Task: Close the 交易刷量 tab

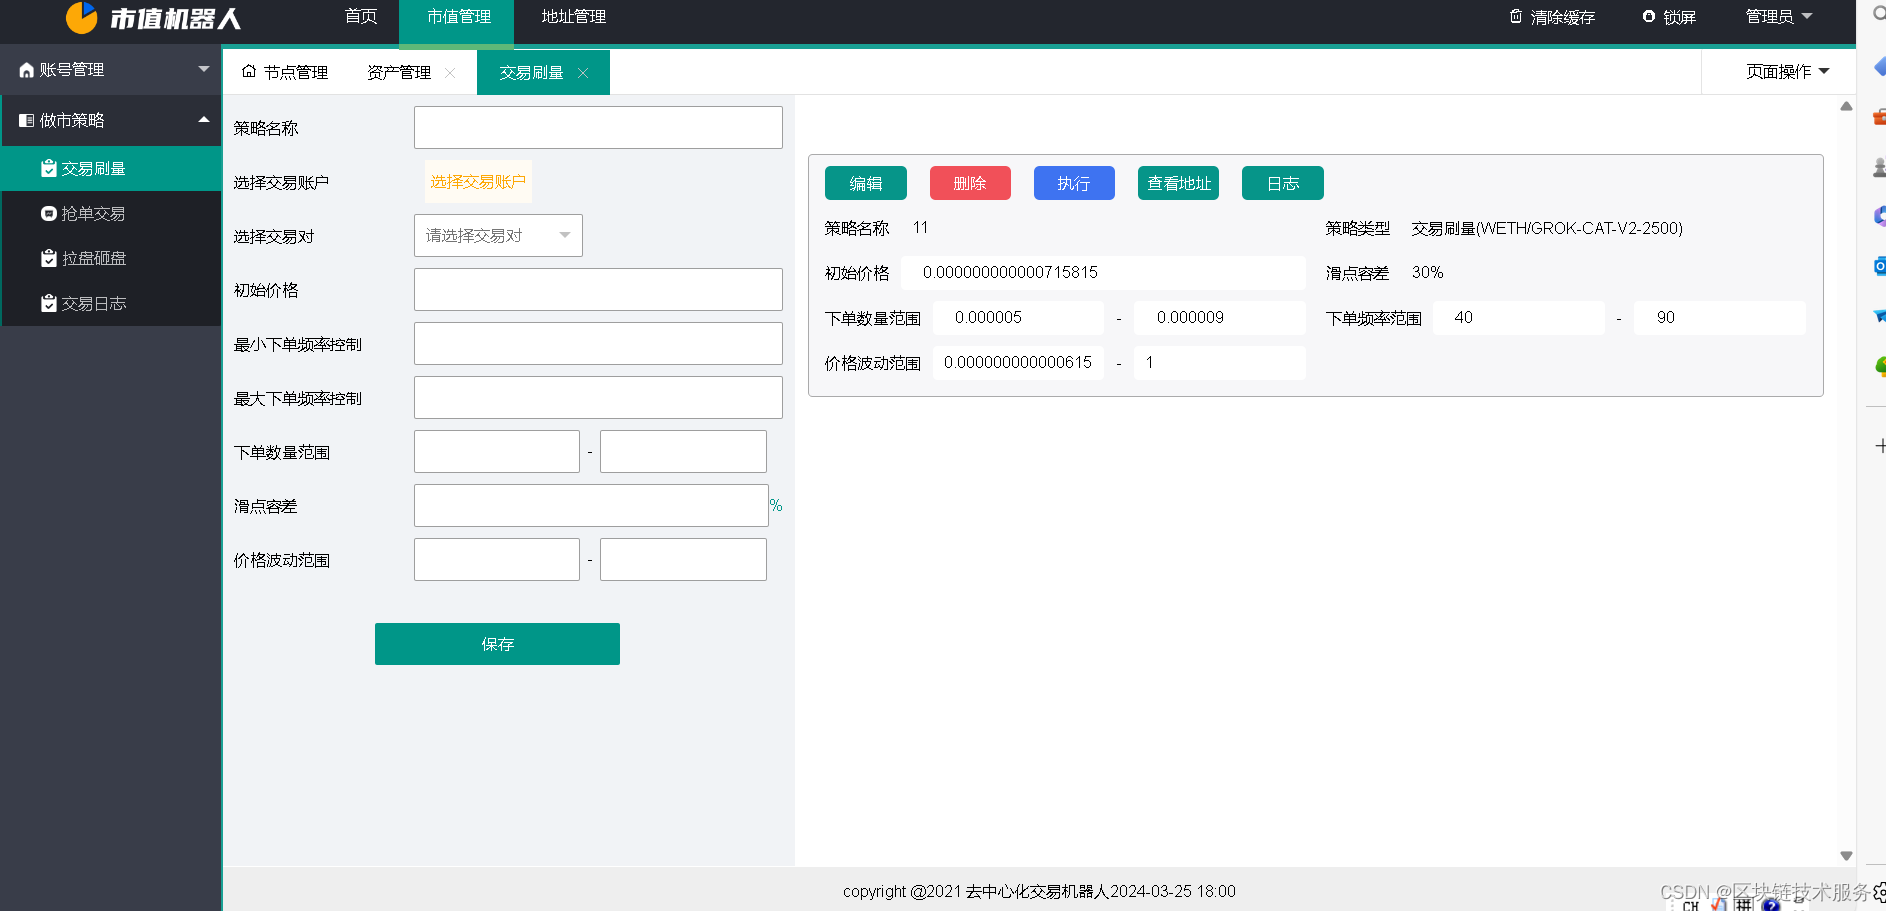Action: coord(583,73)
